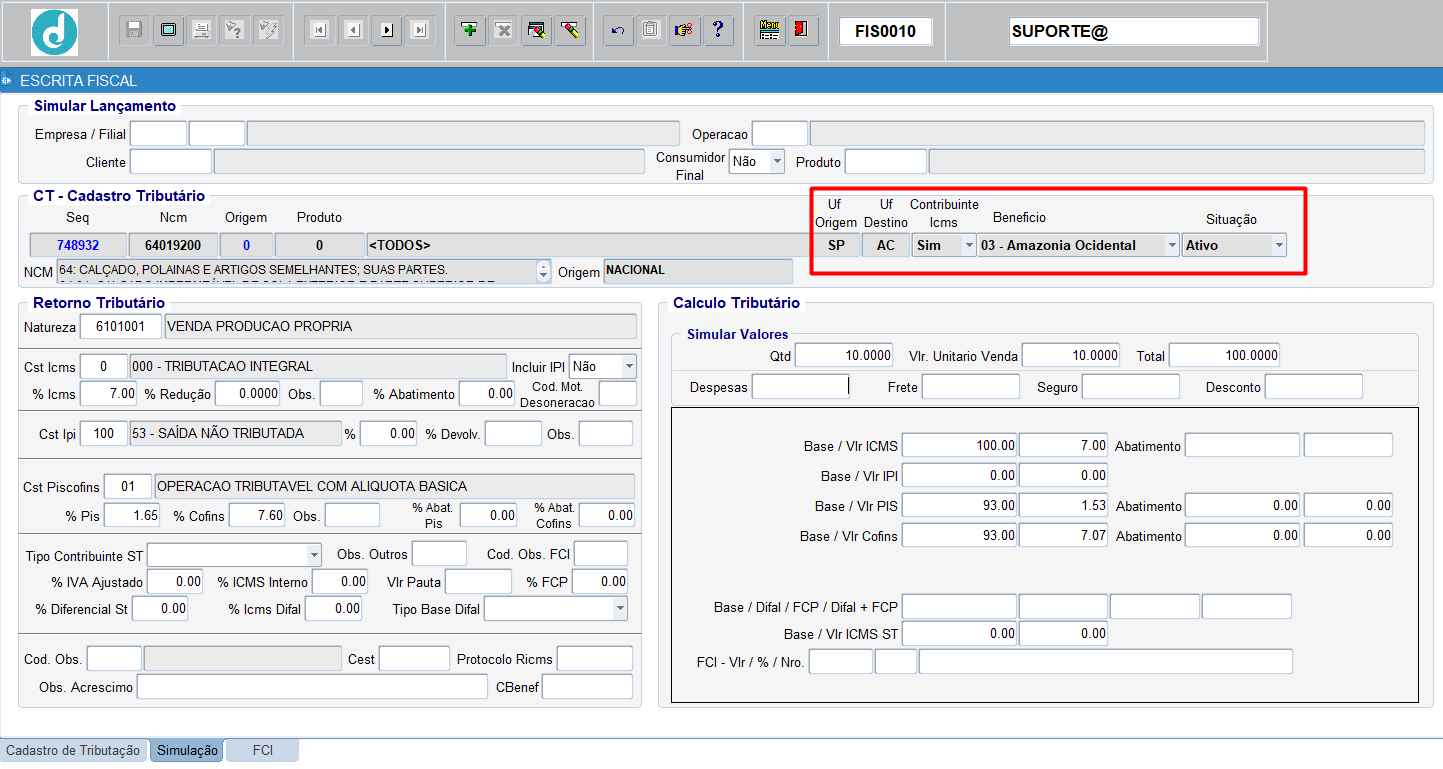Click the Base ICMS value 100.00
1443x769 pixels.
tap(960, 446)
